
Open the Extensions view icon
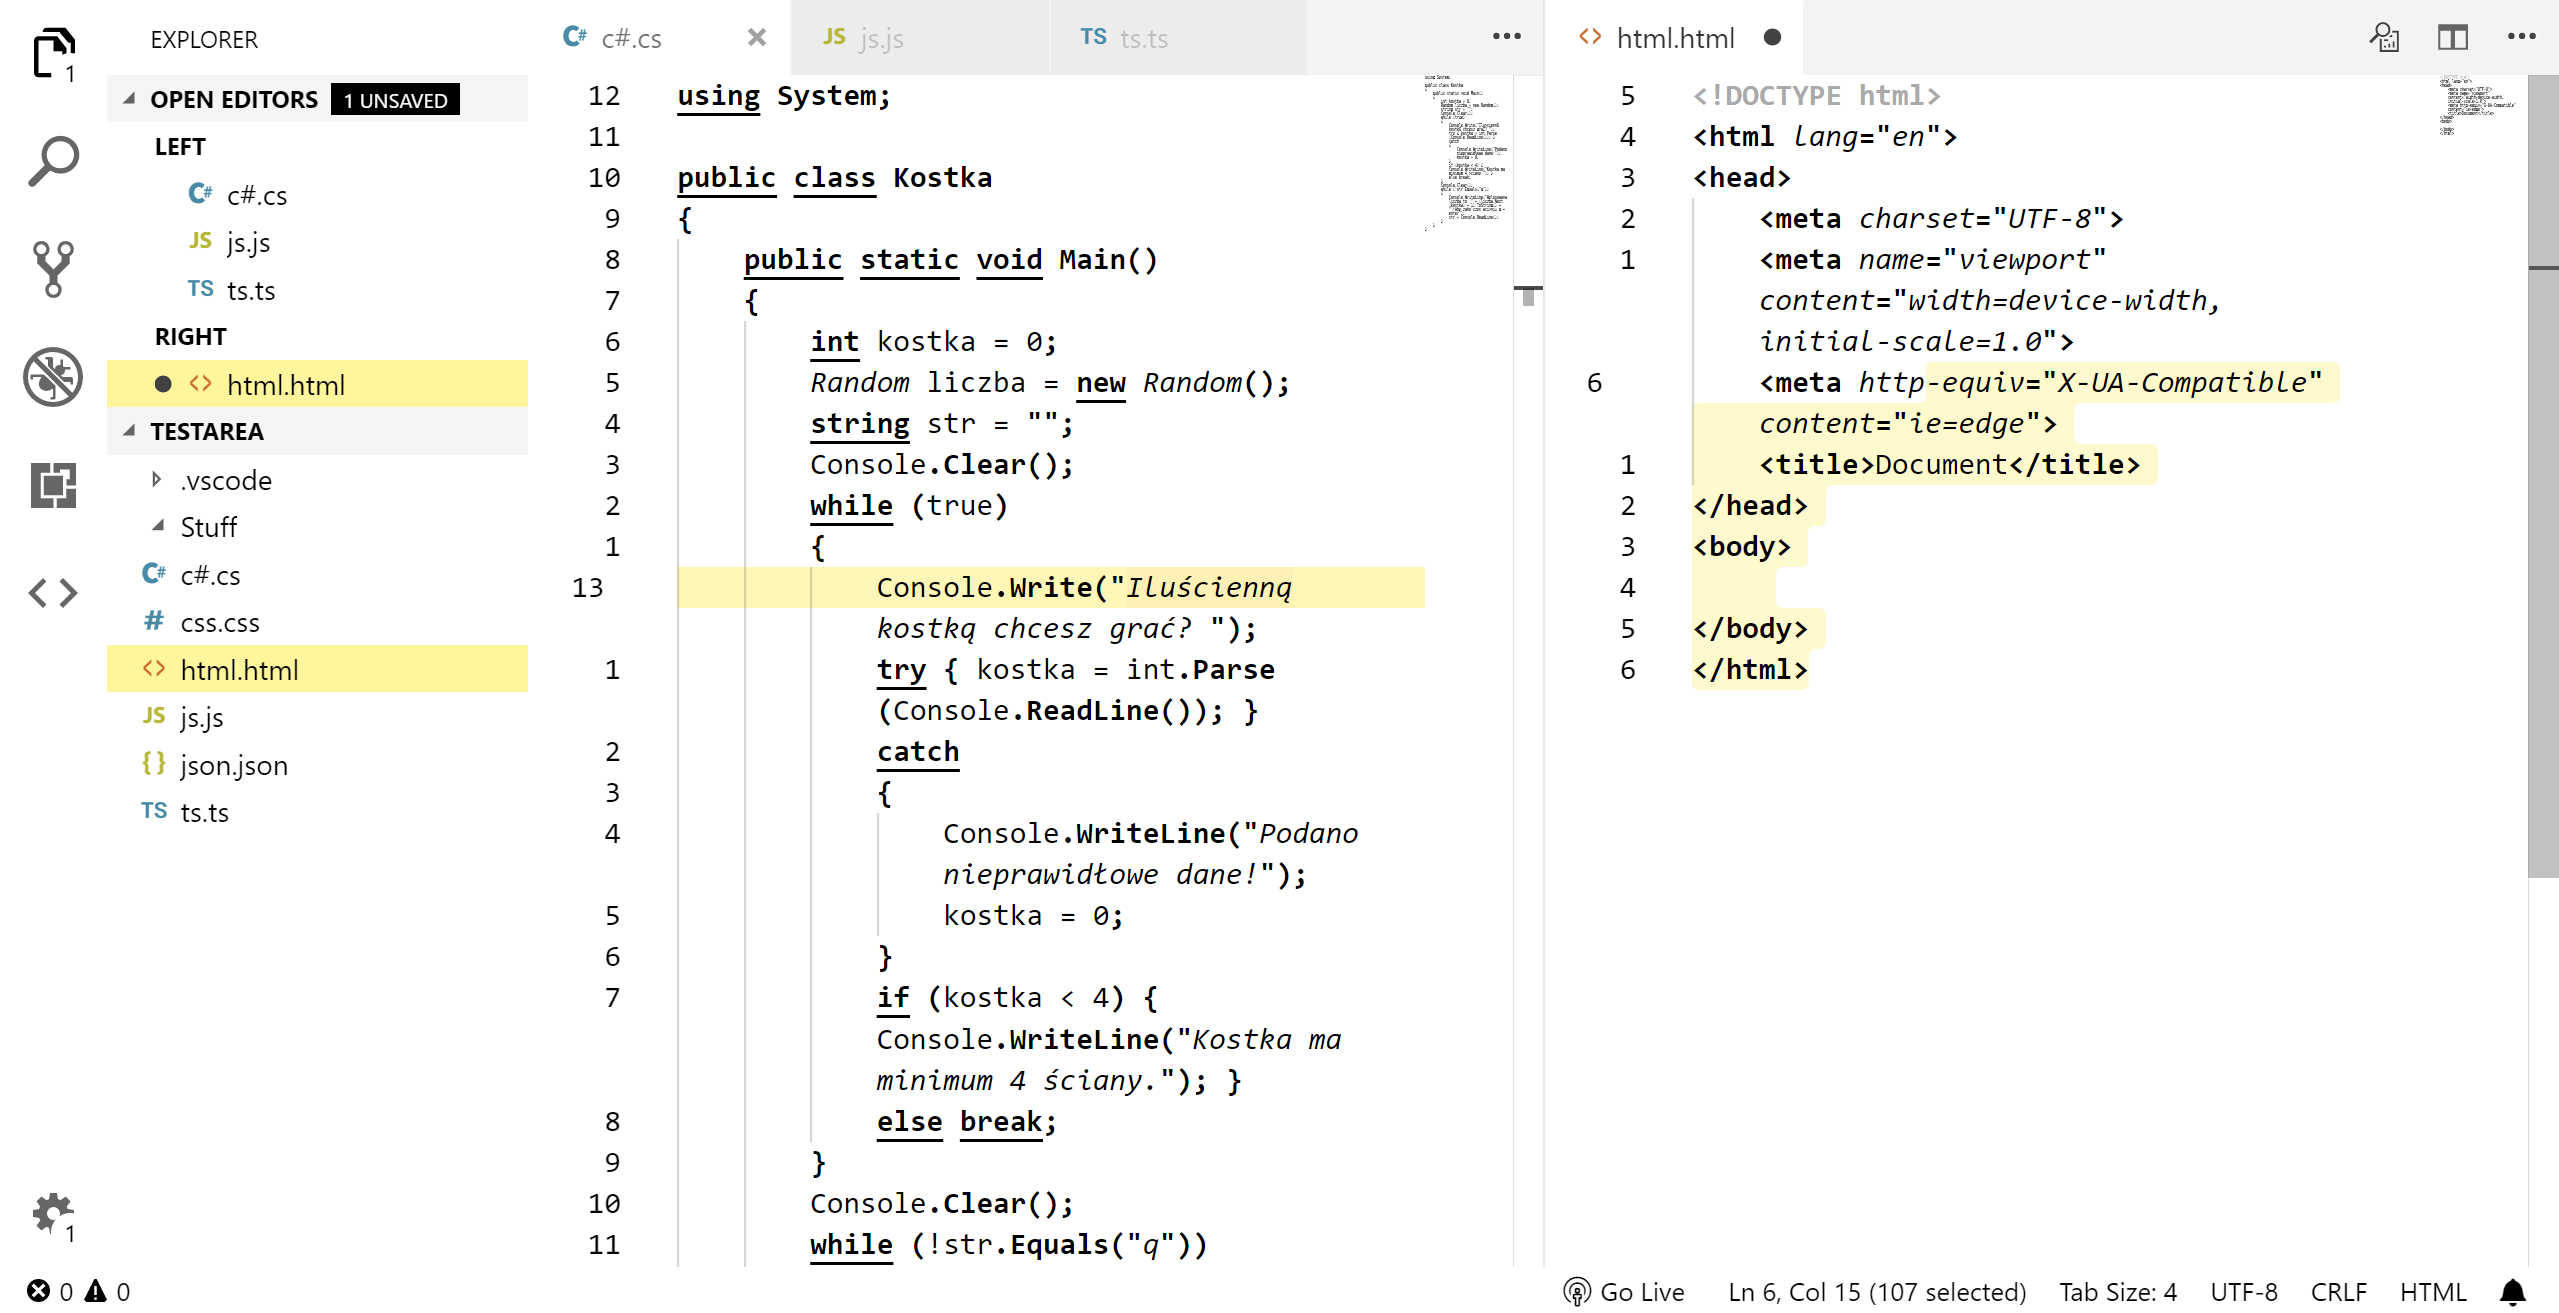pyautogui.click(x=53, y=485)
